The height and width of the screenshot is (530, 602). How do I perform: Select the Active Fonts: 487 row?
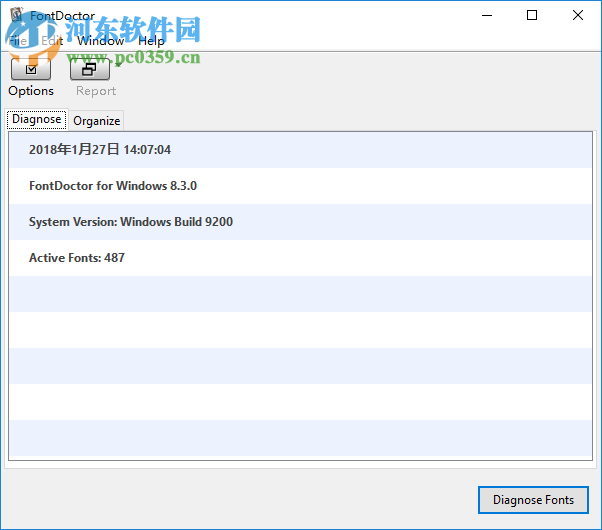(x=300, y=258)
